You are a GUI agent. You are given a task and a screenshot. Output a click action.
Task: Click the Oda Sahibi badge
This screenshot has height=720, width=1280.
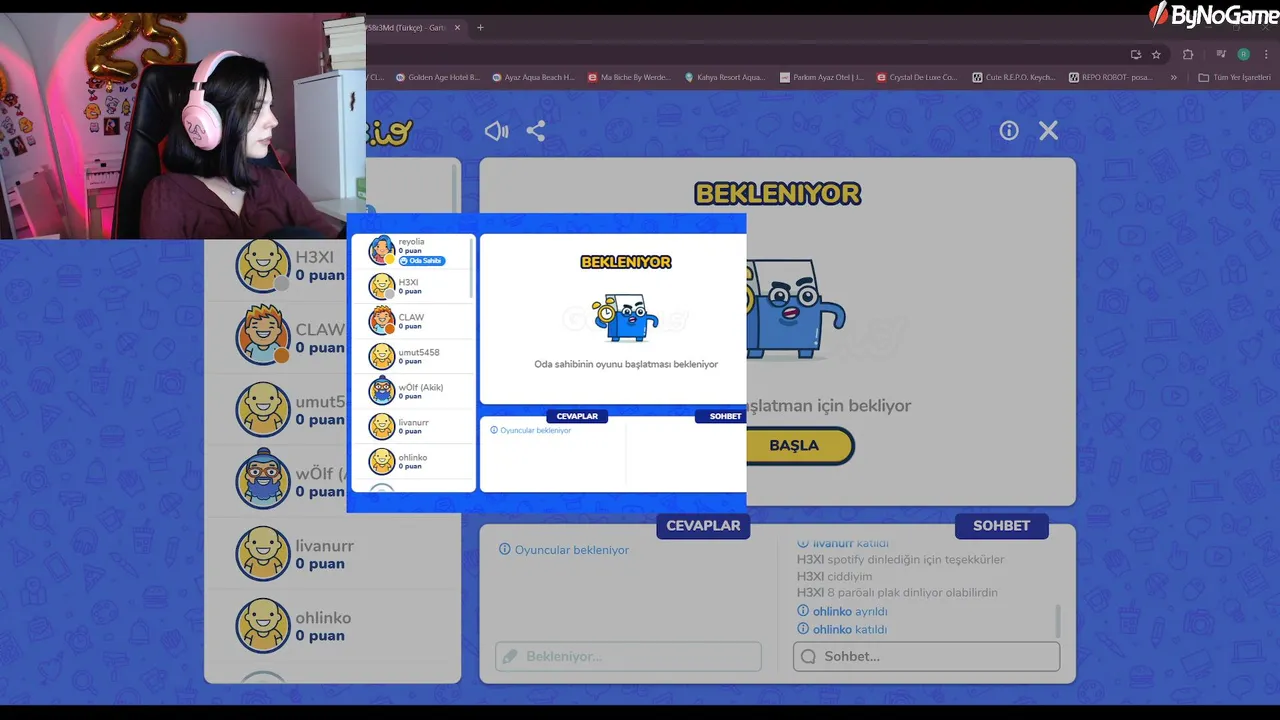coord(421,261)
